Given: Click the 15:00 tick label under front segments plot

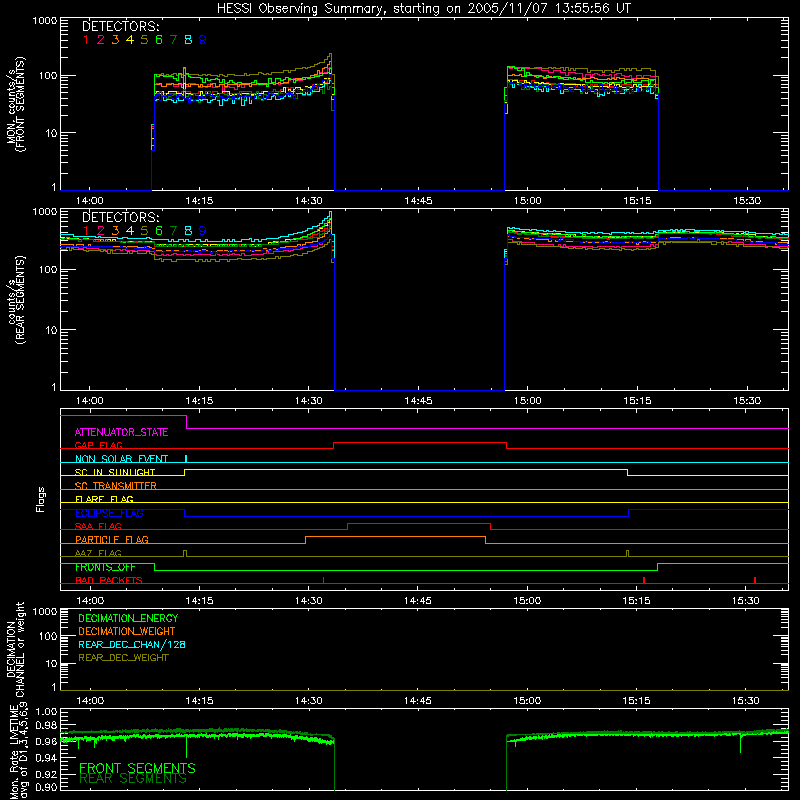Looking at the screenshot, I should (527, 201).
